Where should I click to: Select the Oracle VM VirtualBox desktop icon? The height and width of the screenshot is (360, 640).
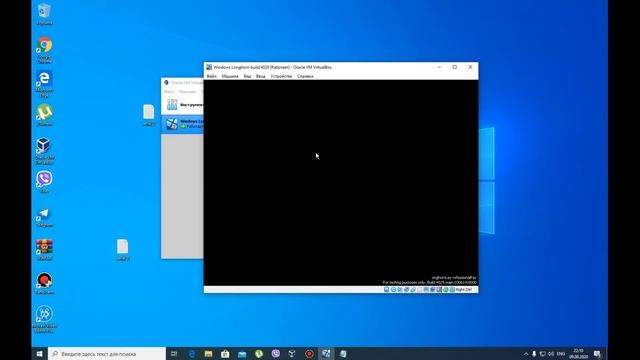click(x=44, y=151)
